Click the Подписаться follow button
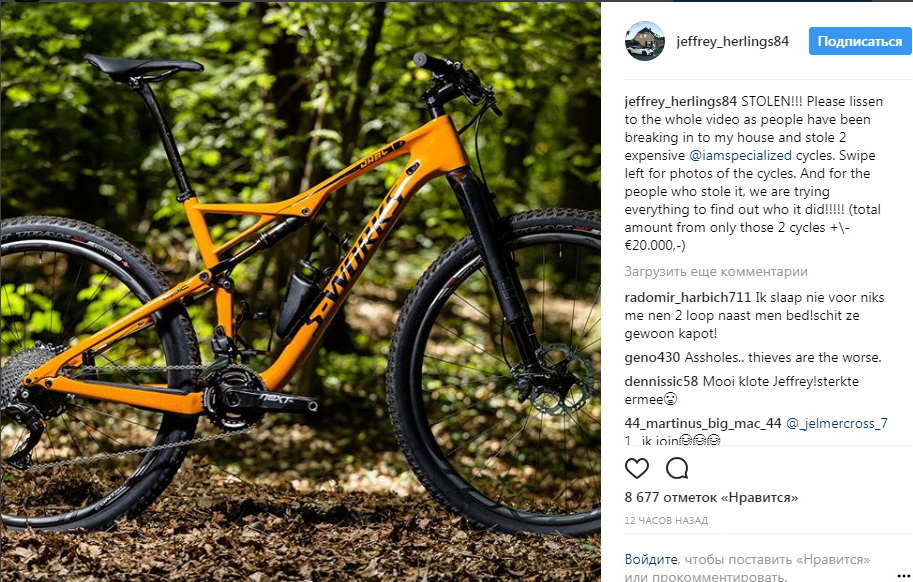 click(859, 41)
